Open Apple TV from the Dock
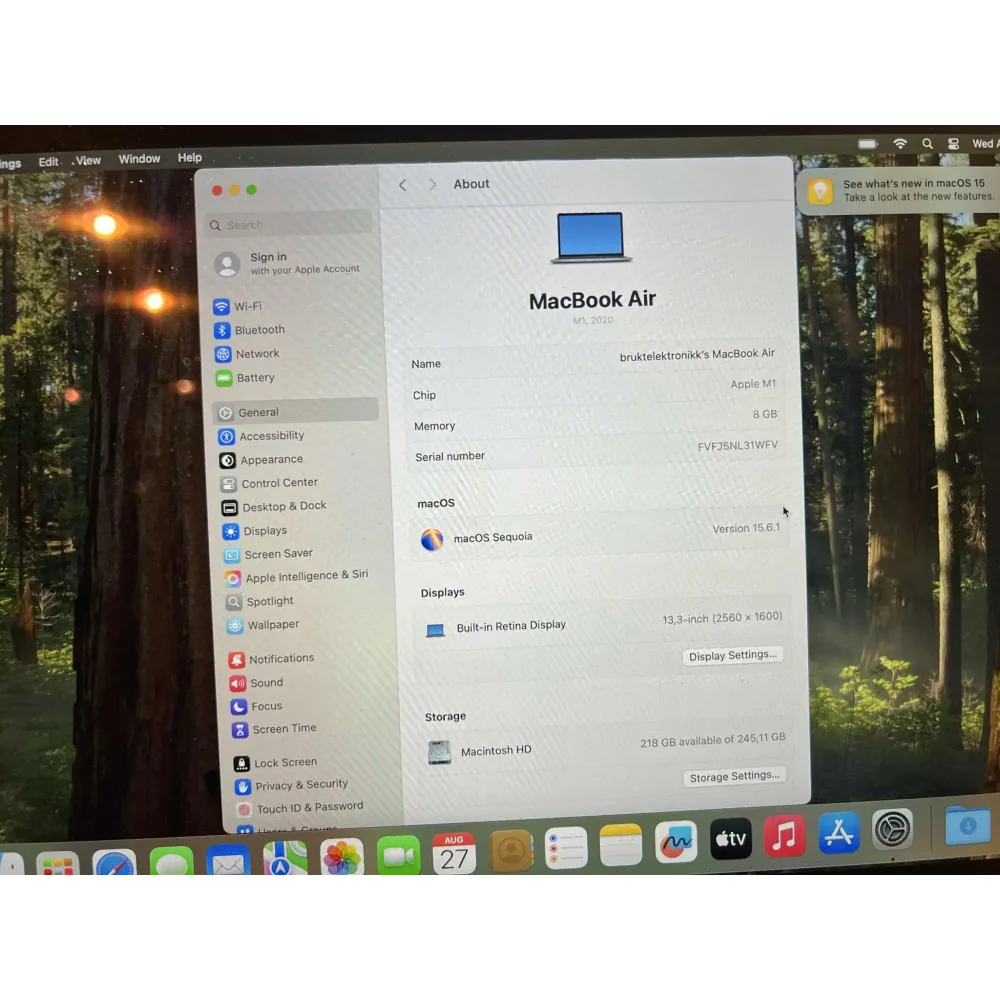The width and height of the screenshot is (1000, 1000). [731, 839]
